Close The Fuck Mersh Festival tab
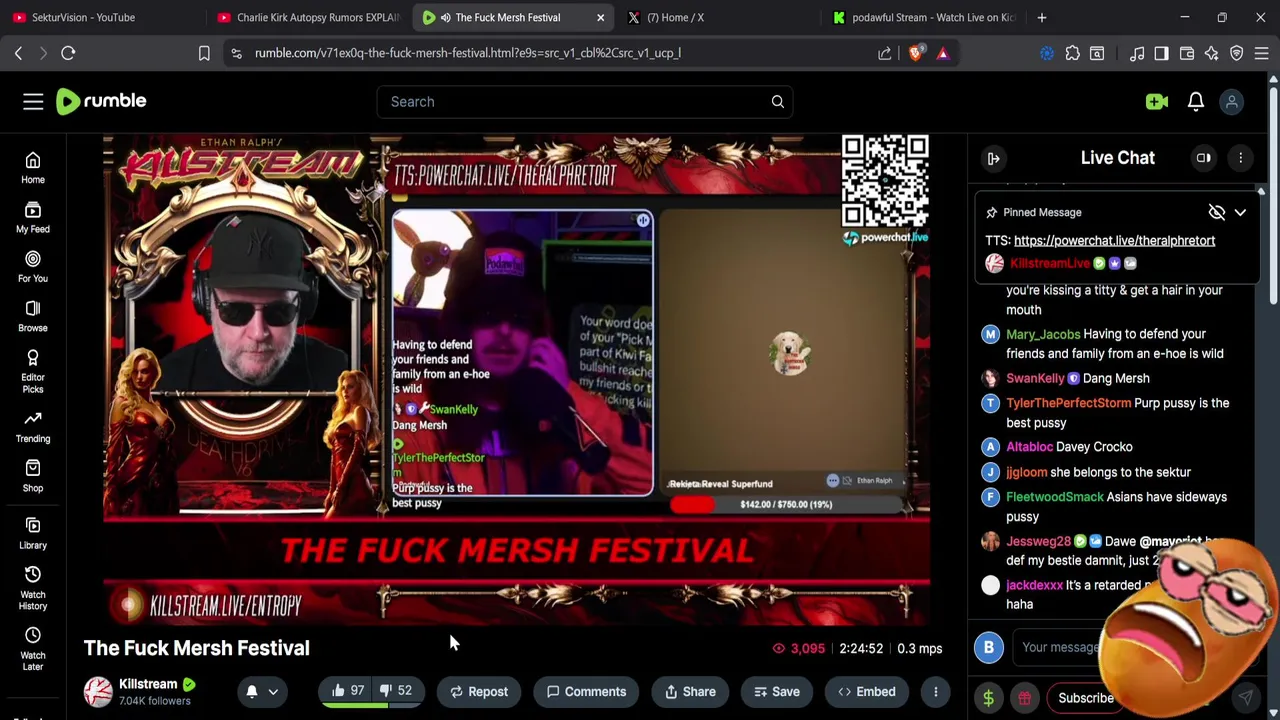 600,17
